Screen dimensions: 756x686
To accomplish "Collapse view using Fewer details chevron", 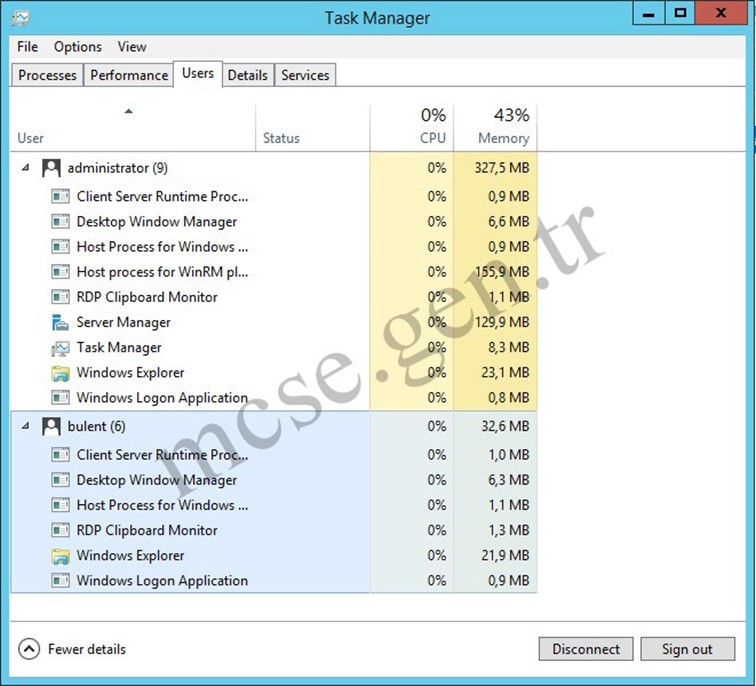I will (x=29, y=649).
